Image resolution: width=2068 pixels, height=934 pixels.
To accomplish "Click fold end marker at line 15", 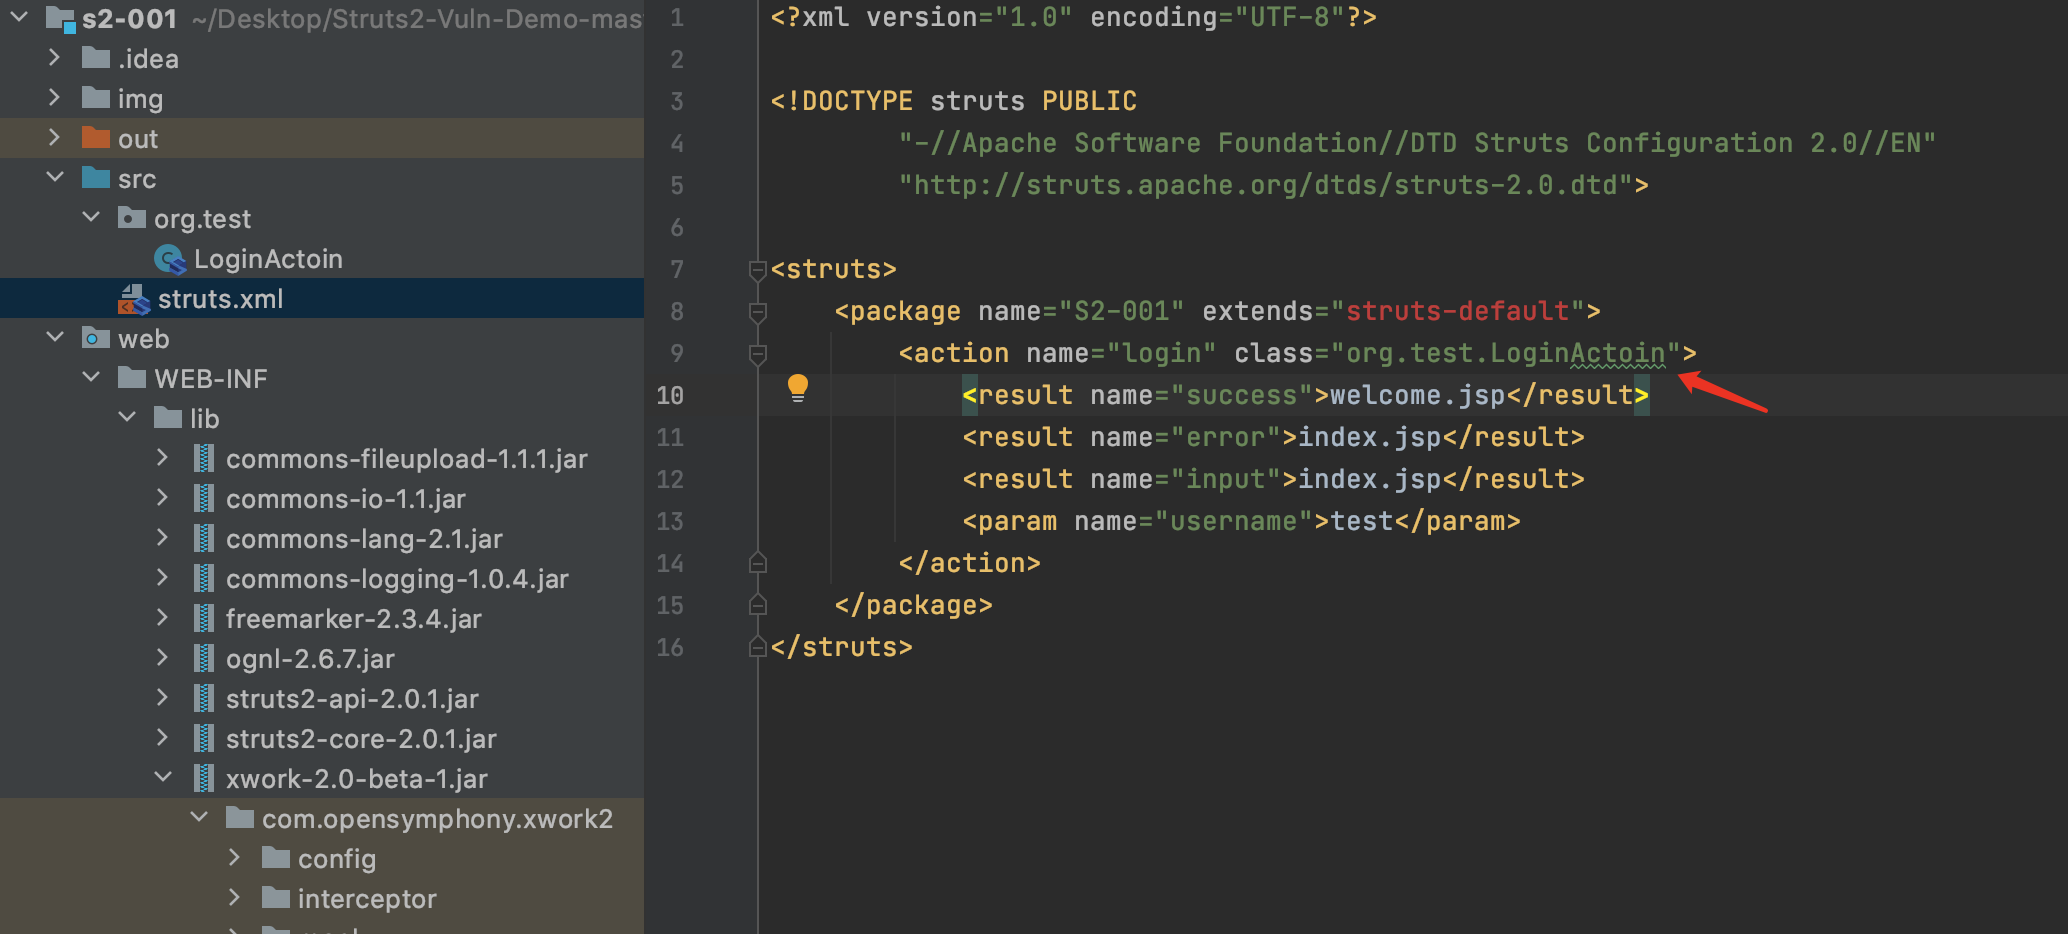I will pyautogui.click(x=757, y=605).
